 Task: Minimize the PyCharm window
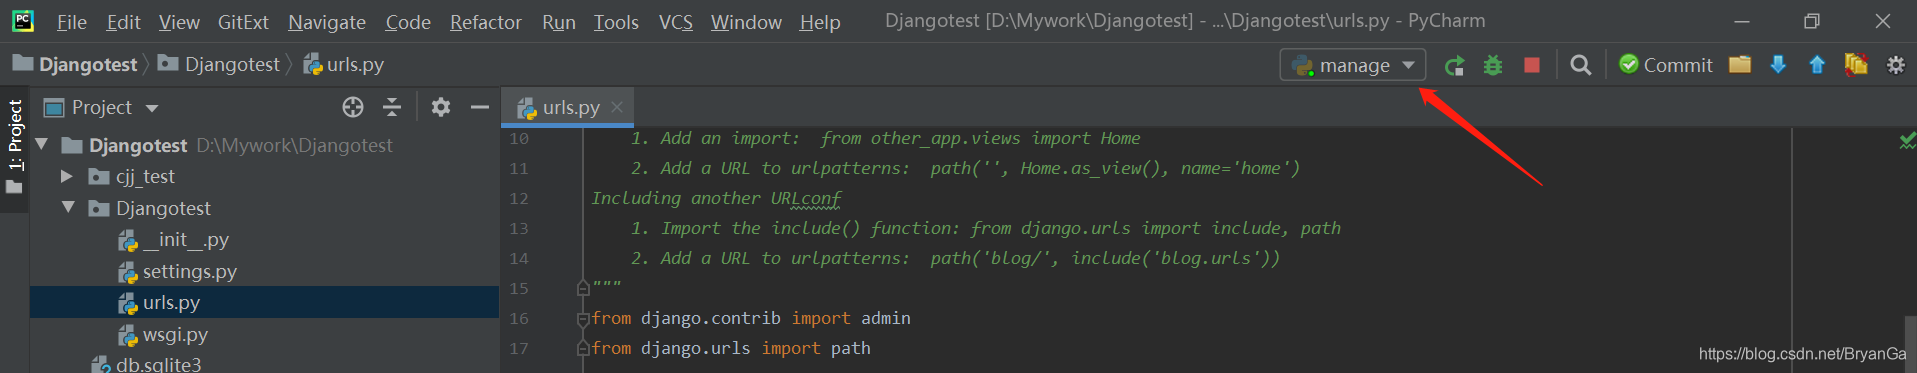point(1742,21)
